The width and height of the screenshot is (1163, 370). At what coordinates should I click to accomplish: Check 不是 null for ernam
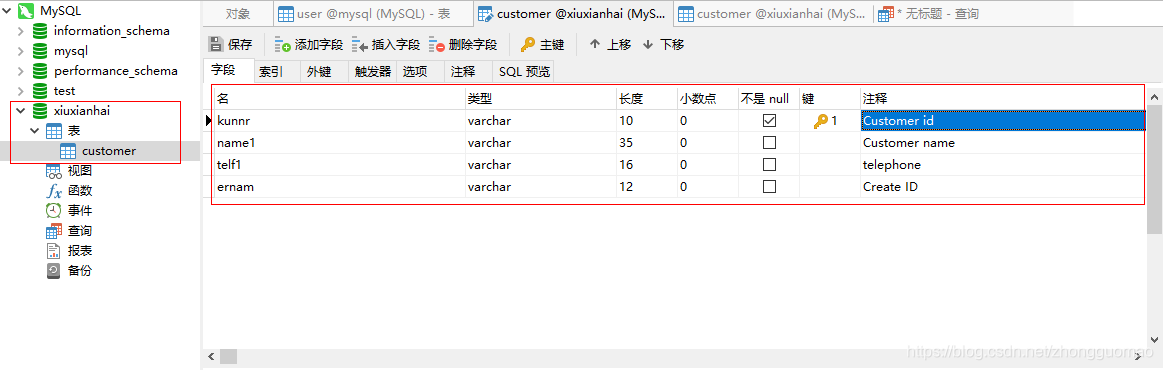coord(769,187)
